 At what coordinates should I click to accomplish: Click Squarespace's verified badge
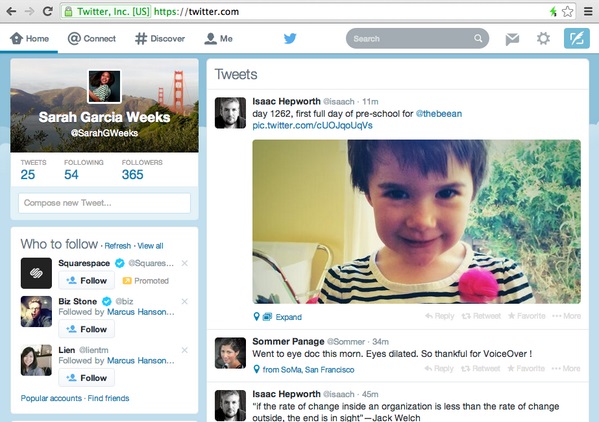[x=120, y=263]
